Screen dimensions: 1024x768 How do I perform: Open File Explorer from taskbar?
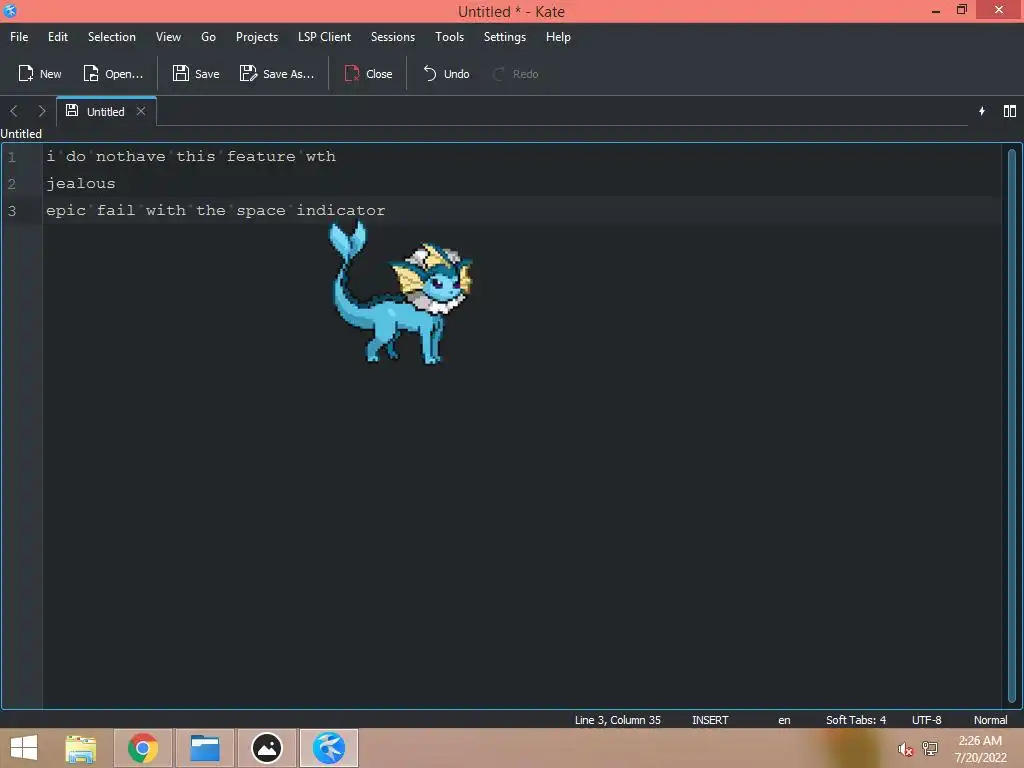point(81,748)
